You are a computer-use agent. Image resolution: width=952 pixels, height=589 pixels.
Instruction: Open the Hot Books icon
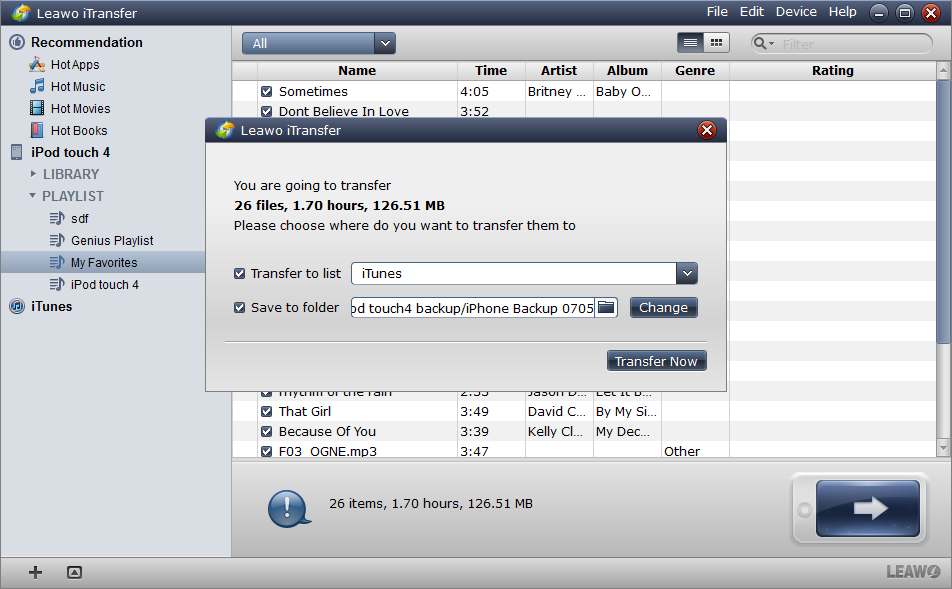click(x=37, y=130)
